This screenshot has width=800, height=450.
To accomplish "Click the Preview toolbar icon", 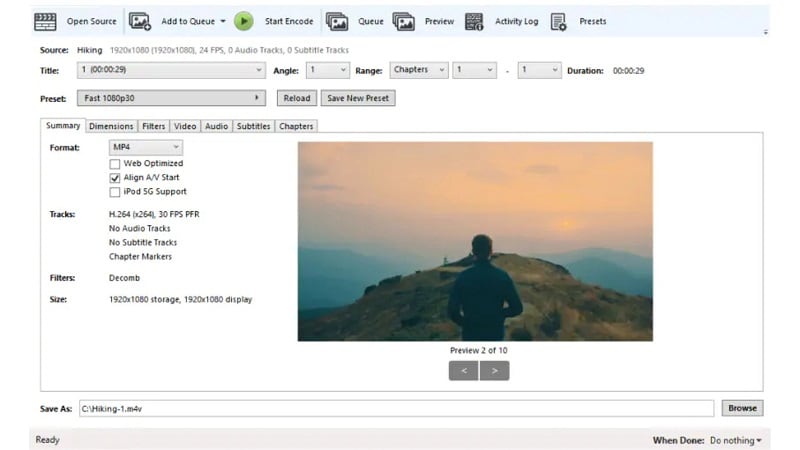I will pos(404,21).
